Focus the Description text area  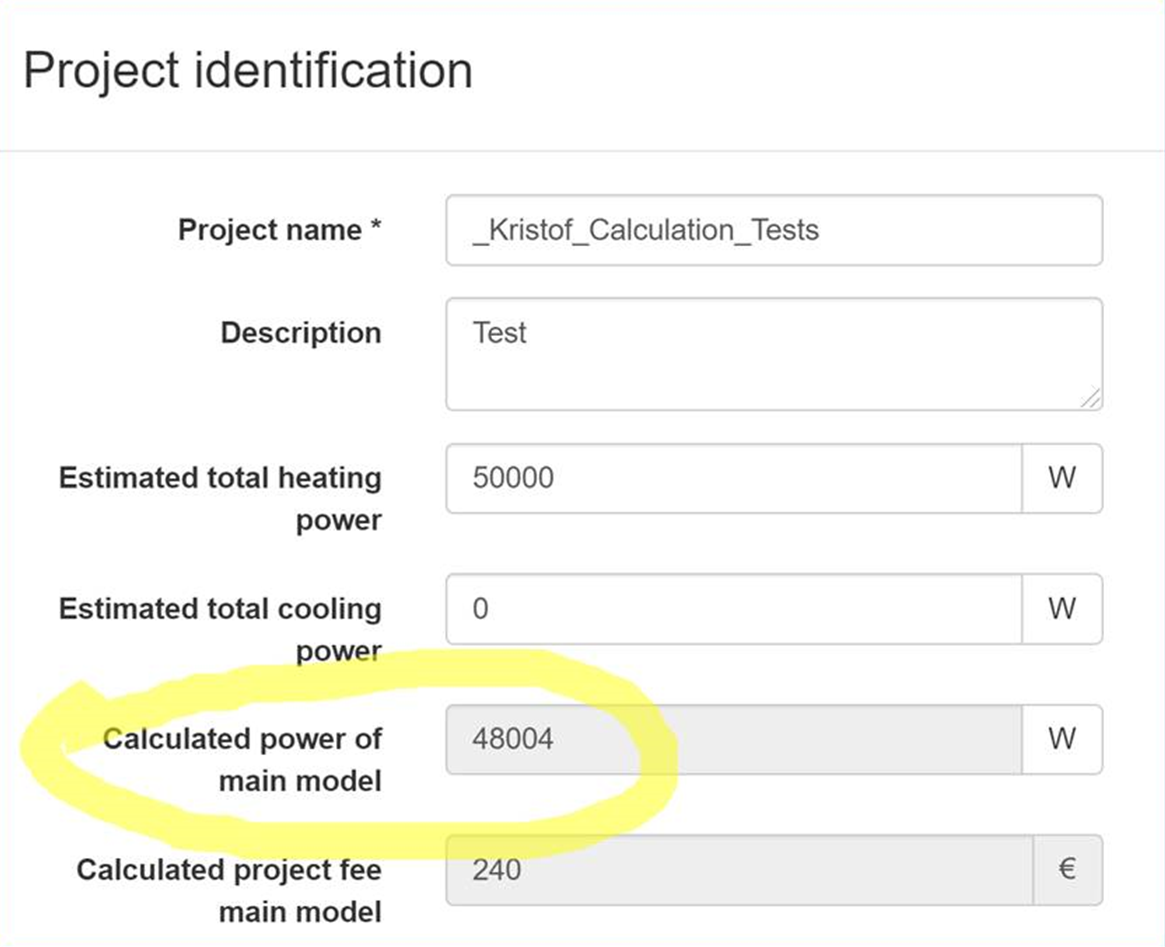point(773,353)
